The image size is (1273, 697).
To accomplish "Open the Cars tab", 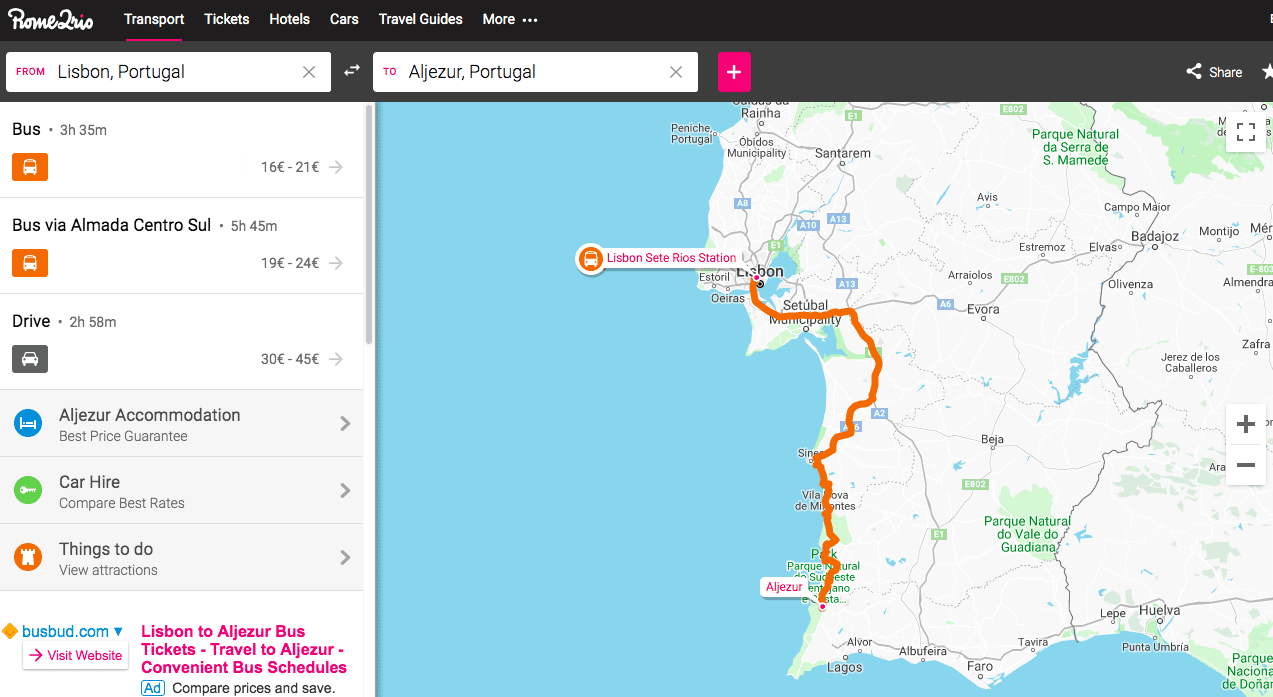I will click(344, 19).
